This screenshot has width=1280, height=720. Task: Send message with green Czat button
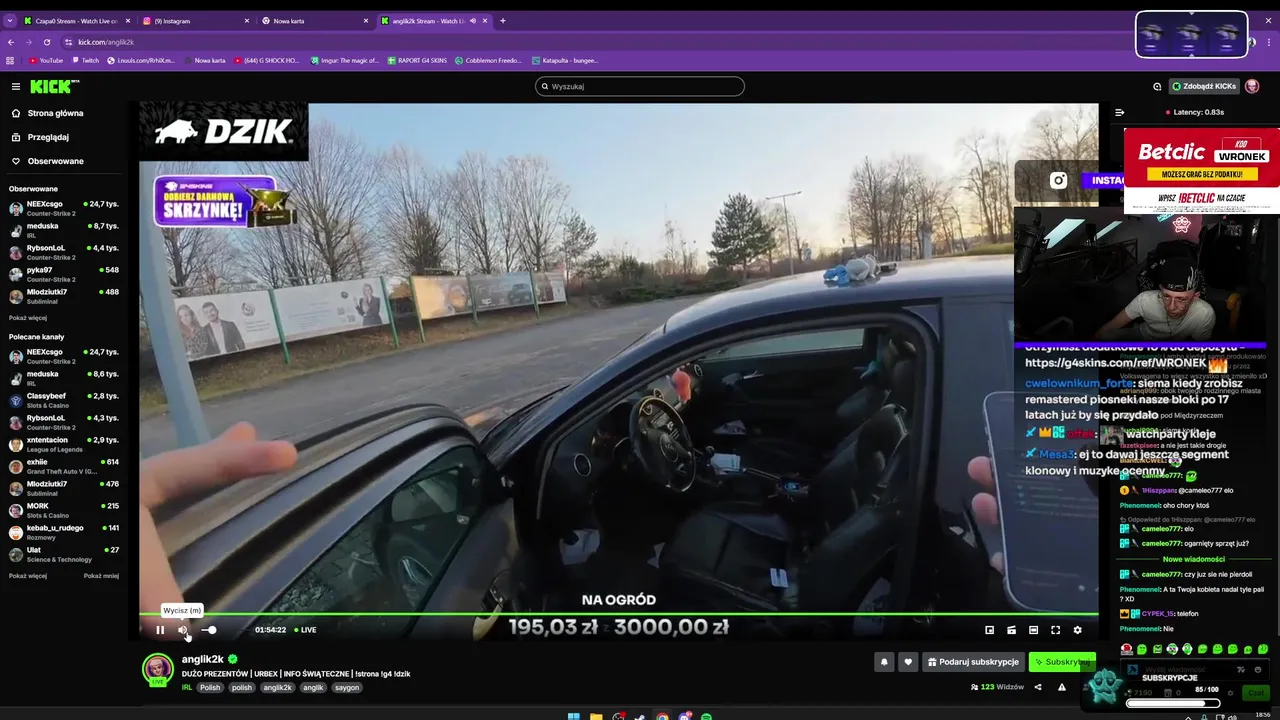tap(1256, 692)
